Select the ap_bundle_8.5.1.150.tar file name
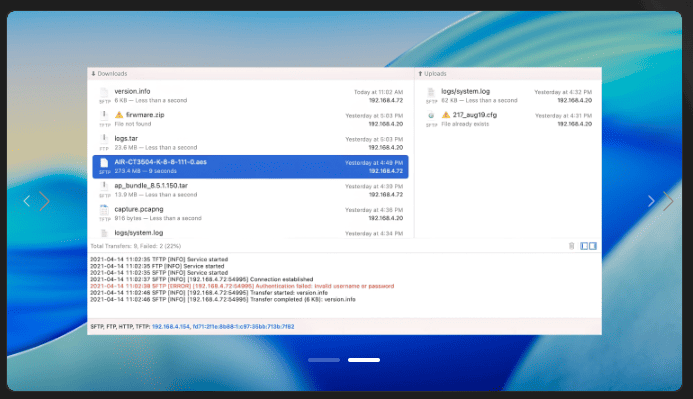Screen dimensions: 693x399 (151, 186)
